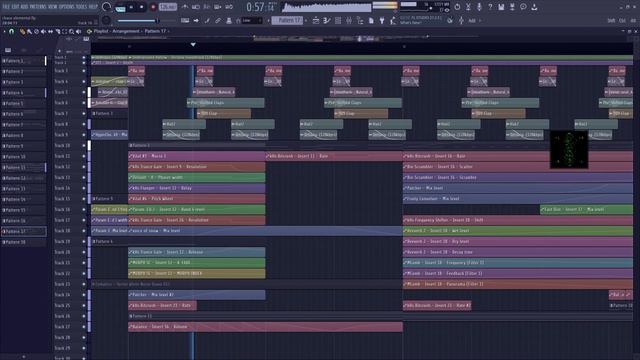This screenshot has width=640, height=360.
Task: Select Pattern 11 in picker list
Action: [23, 167]
